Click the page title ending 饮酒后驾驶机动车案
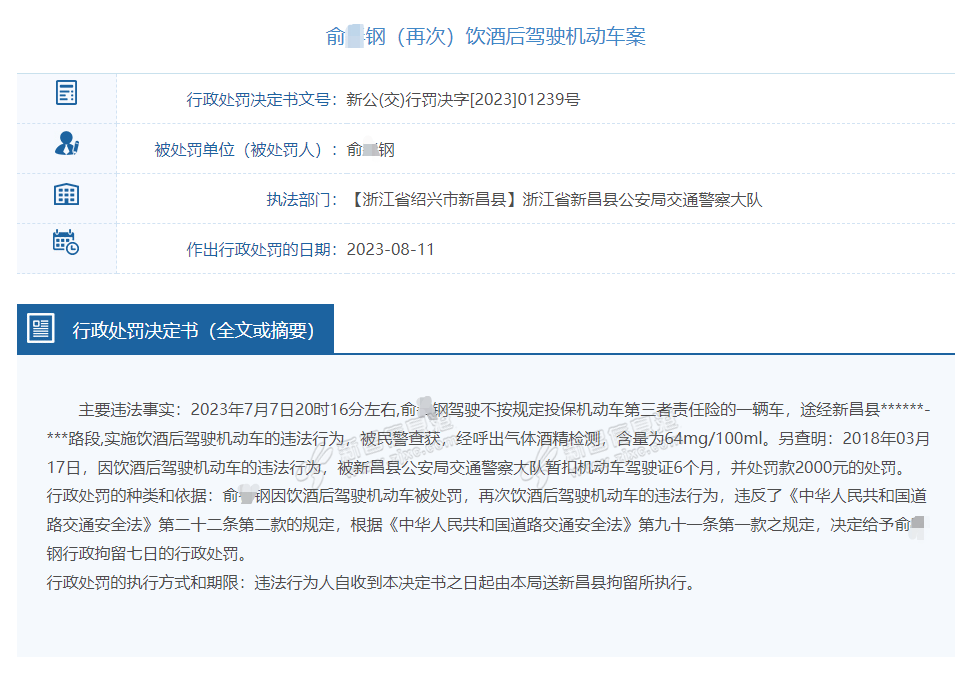 (486, 37)
